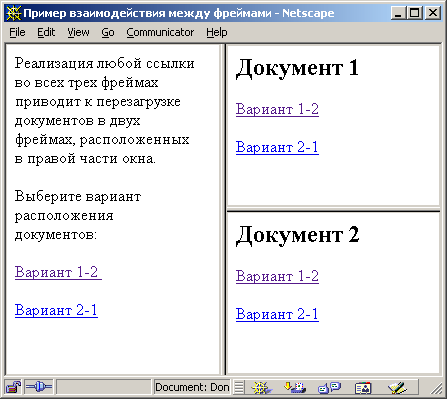The width and height of the screenshot is (447, 399).
Task: Close the Netscape window
Action: click(x=433, y=13)
